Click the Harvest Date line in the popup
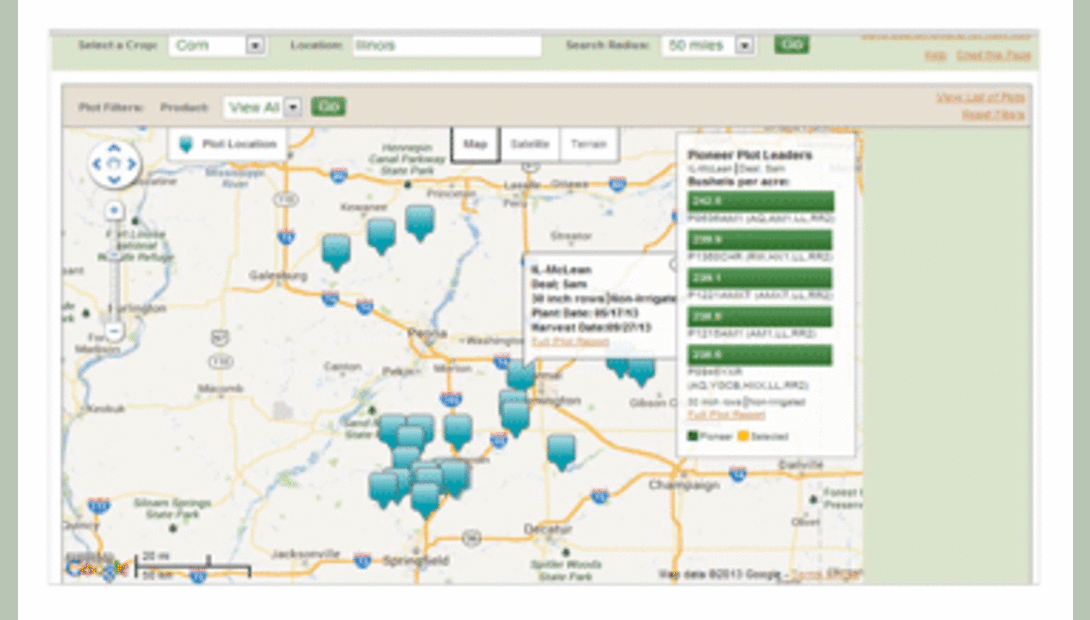1090x620 pixels. pyautogui.click(x=591, y=327)
